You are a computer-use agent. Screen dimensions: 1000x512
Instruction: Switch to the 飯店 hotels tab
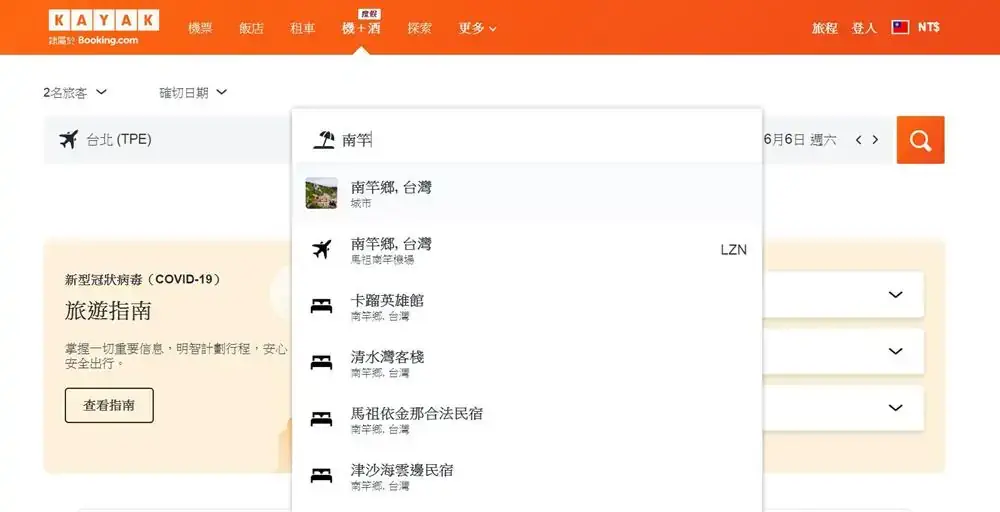coord(252,28)
